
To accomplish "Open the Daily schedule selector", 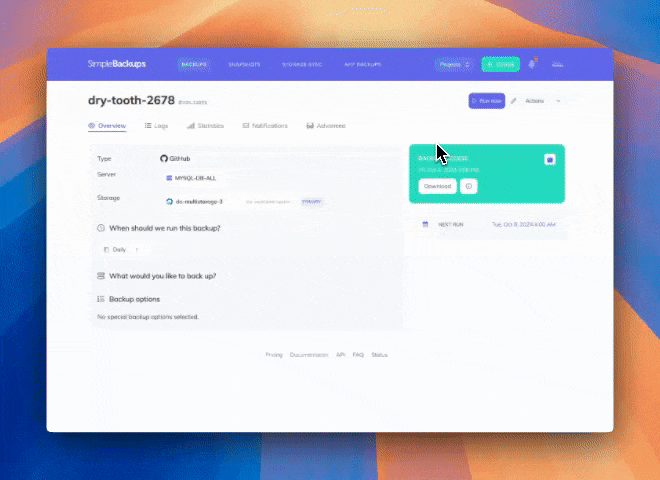I will pos(121,249).
